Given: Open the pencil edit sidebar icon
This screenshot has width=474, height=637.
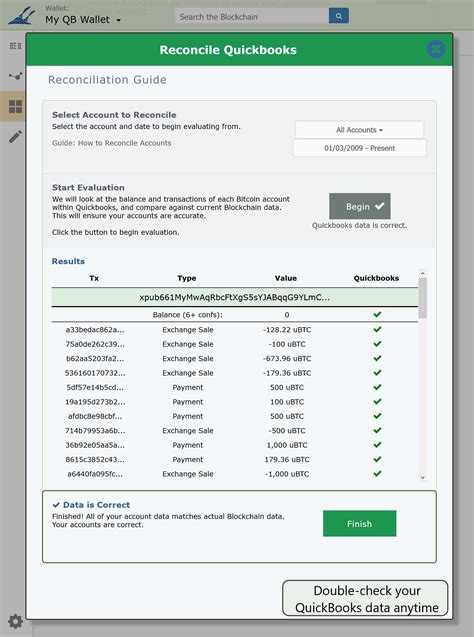Looking at the screenshot, I should click(15, 137).
